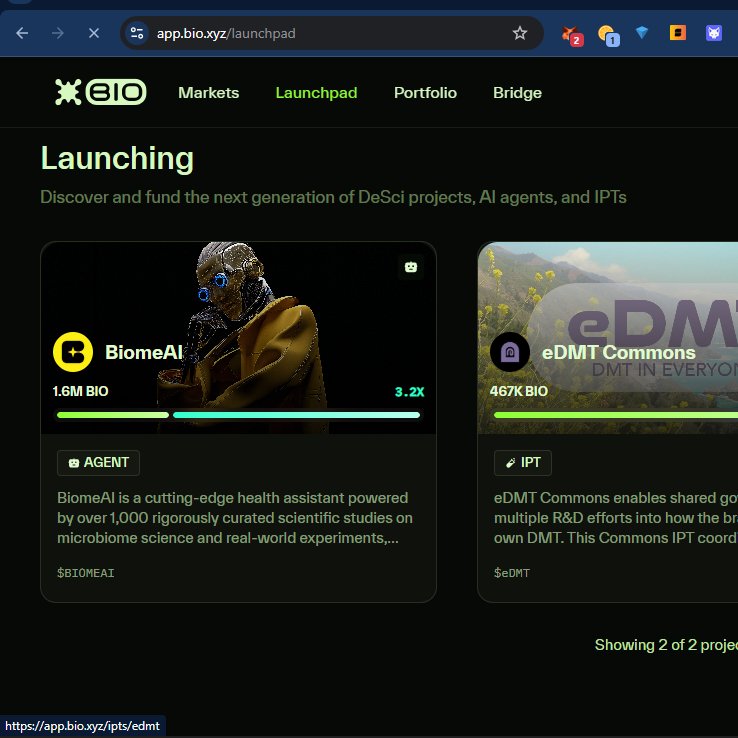Open site information icon in address bar
The height and width of the screenshot is (738, 738).
tap(137, 33)
